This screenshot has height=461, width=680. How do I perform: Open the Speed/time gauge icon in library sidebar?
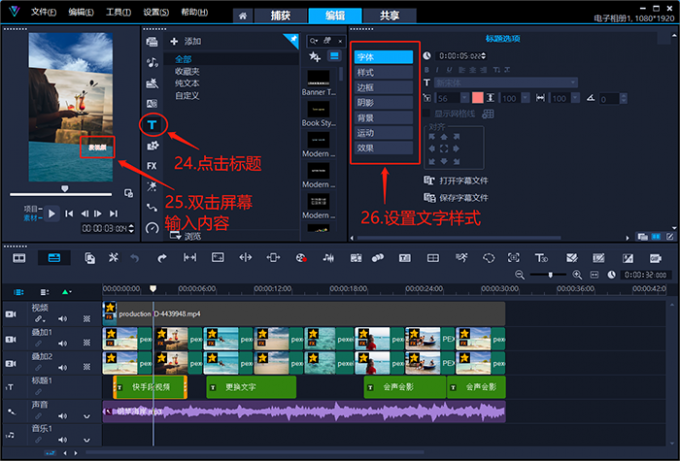(x=152, y=228)
